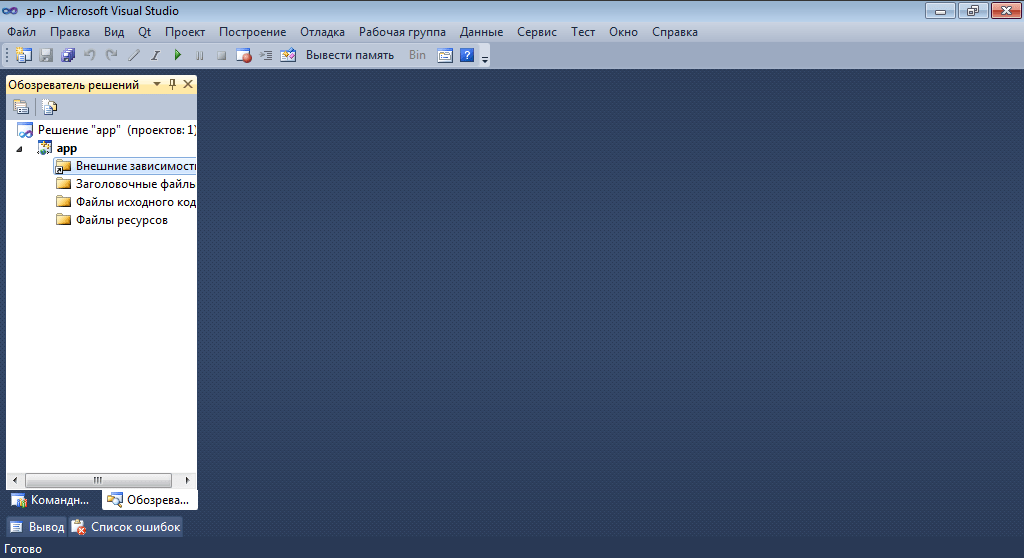Click folder icon of Файлы ресурсов

pos(63,220)
